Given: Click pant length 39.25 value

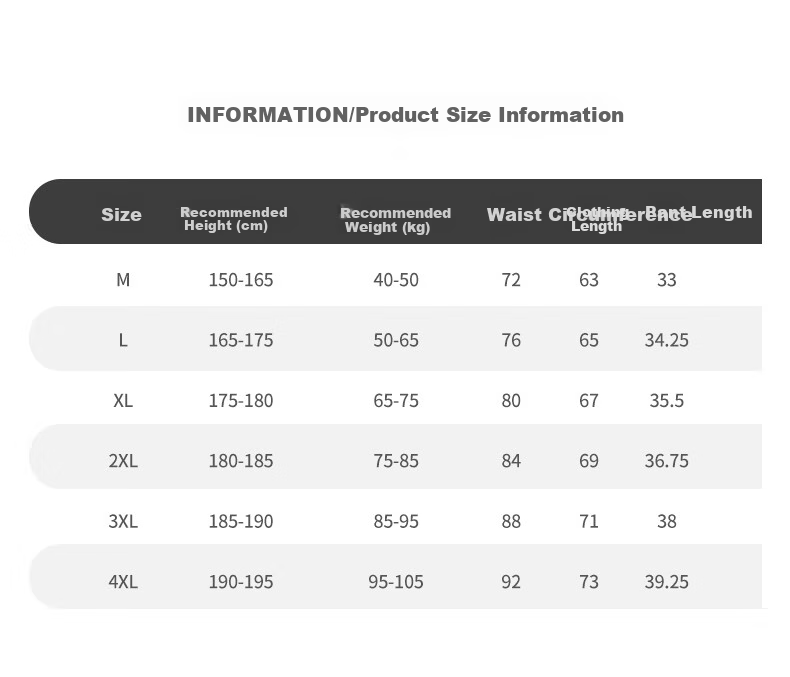Looking at the screenshot, I should (x=667, y=582).
